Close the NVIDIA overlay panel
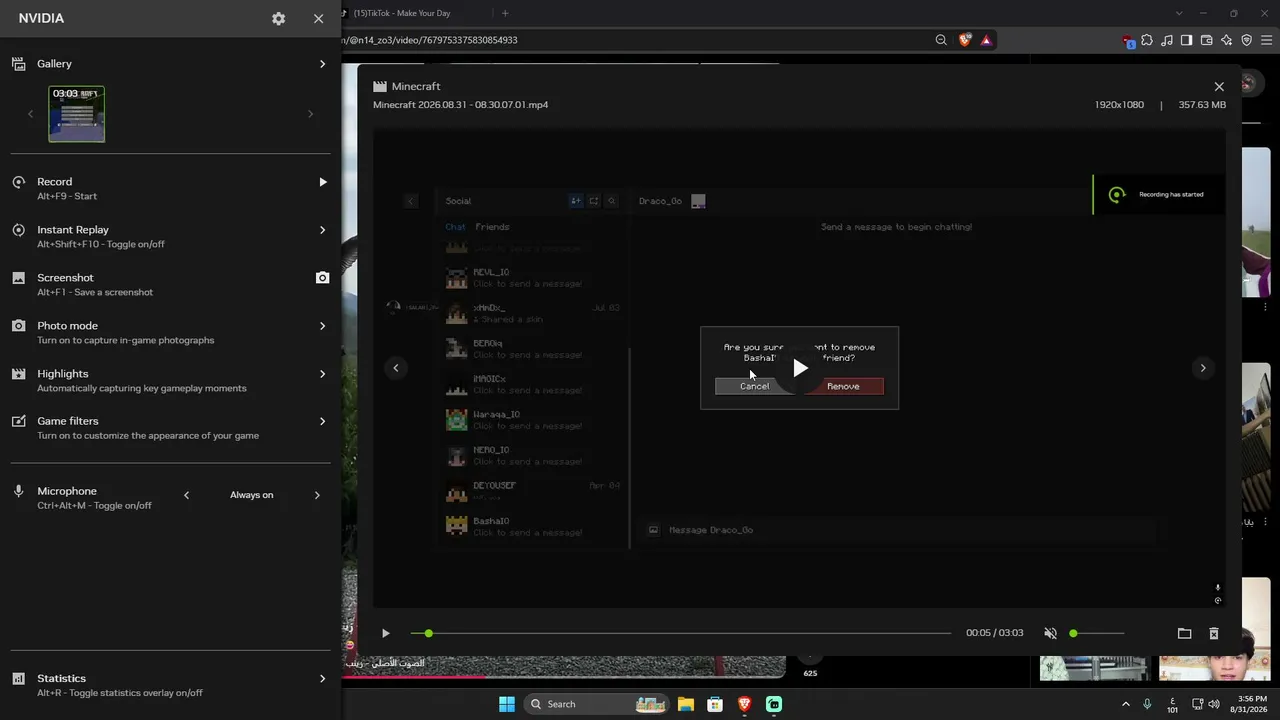The height and width of the screenshot is (720, 1280). click(x=318, y=19)
